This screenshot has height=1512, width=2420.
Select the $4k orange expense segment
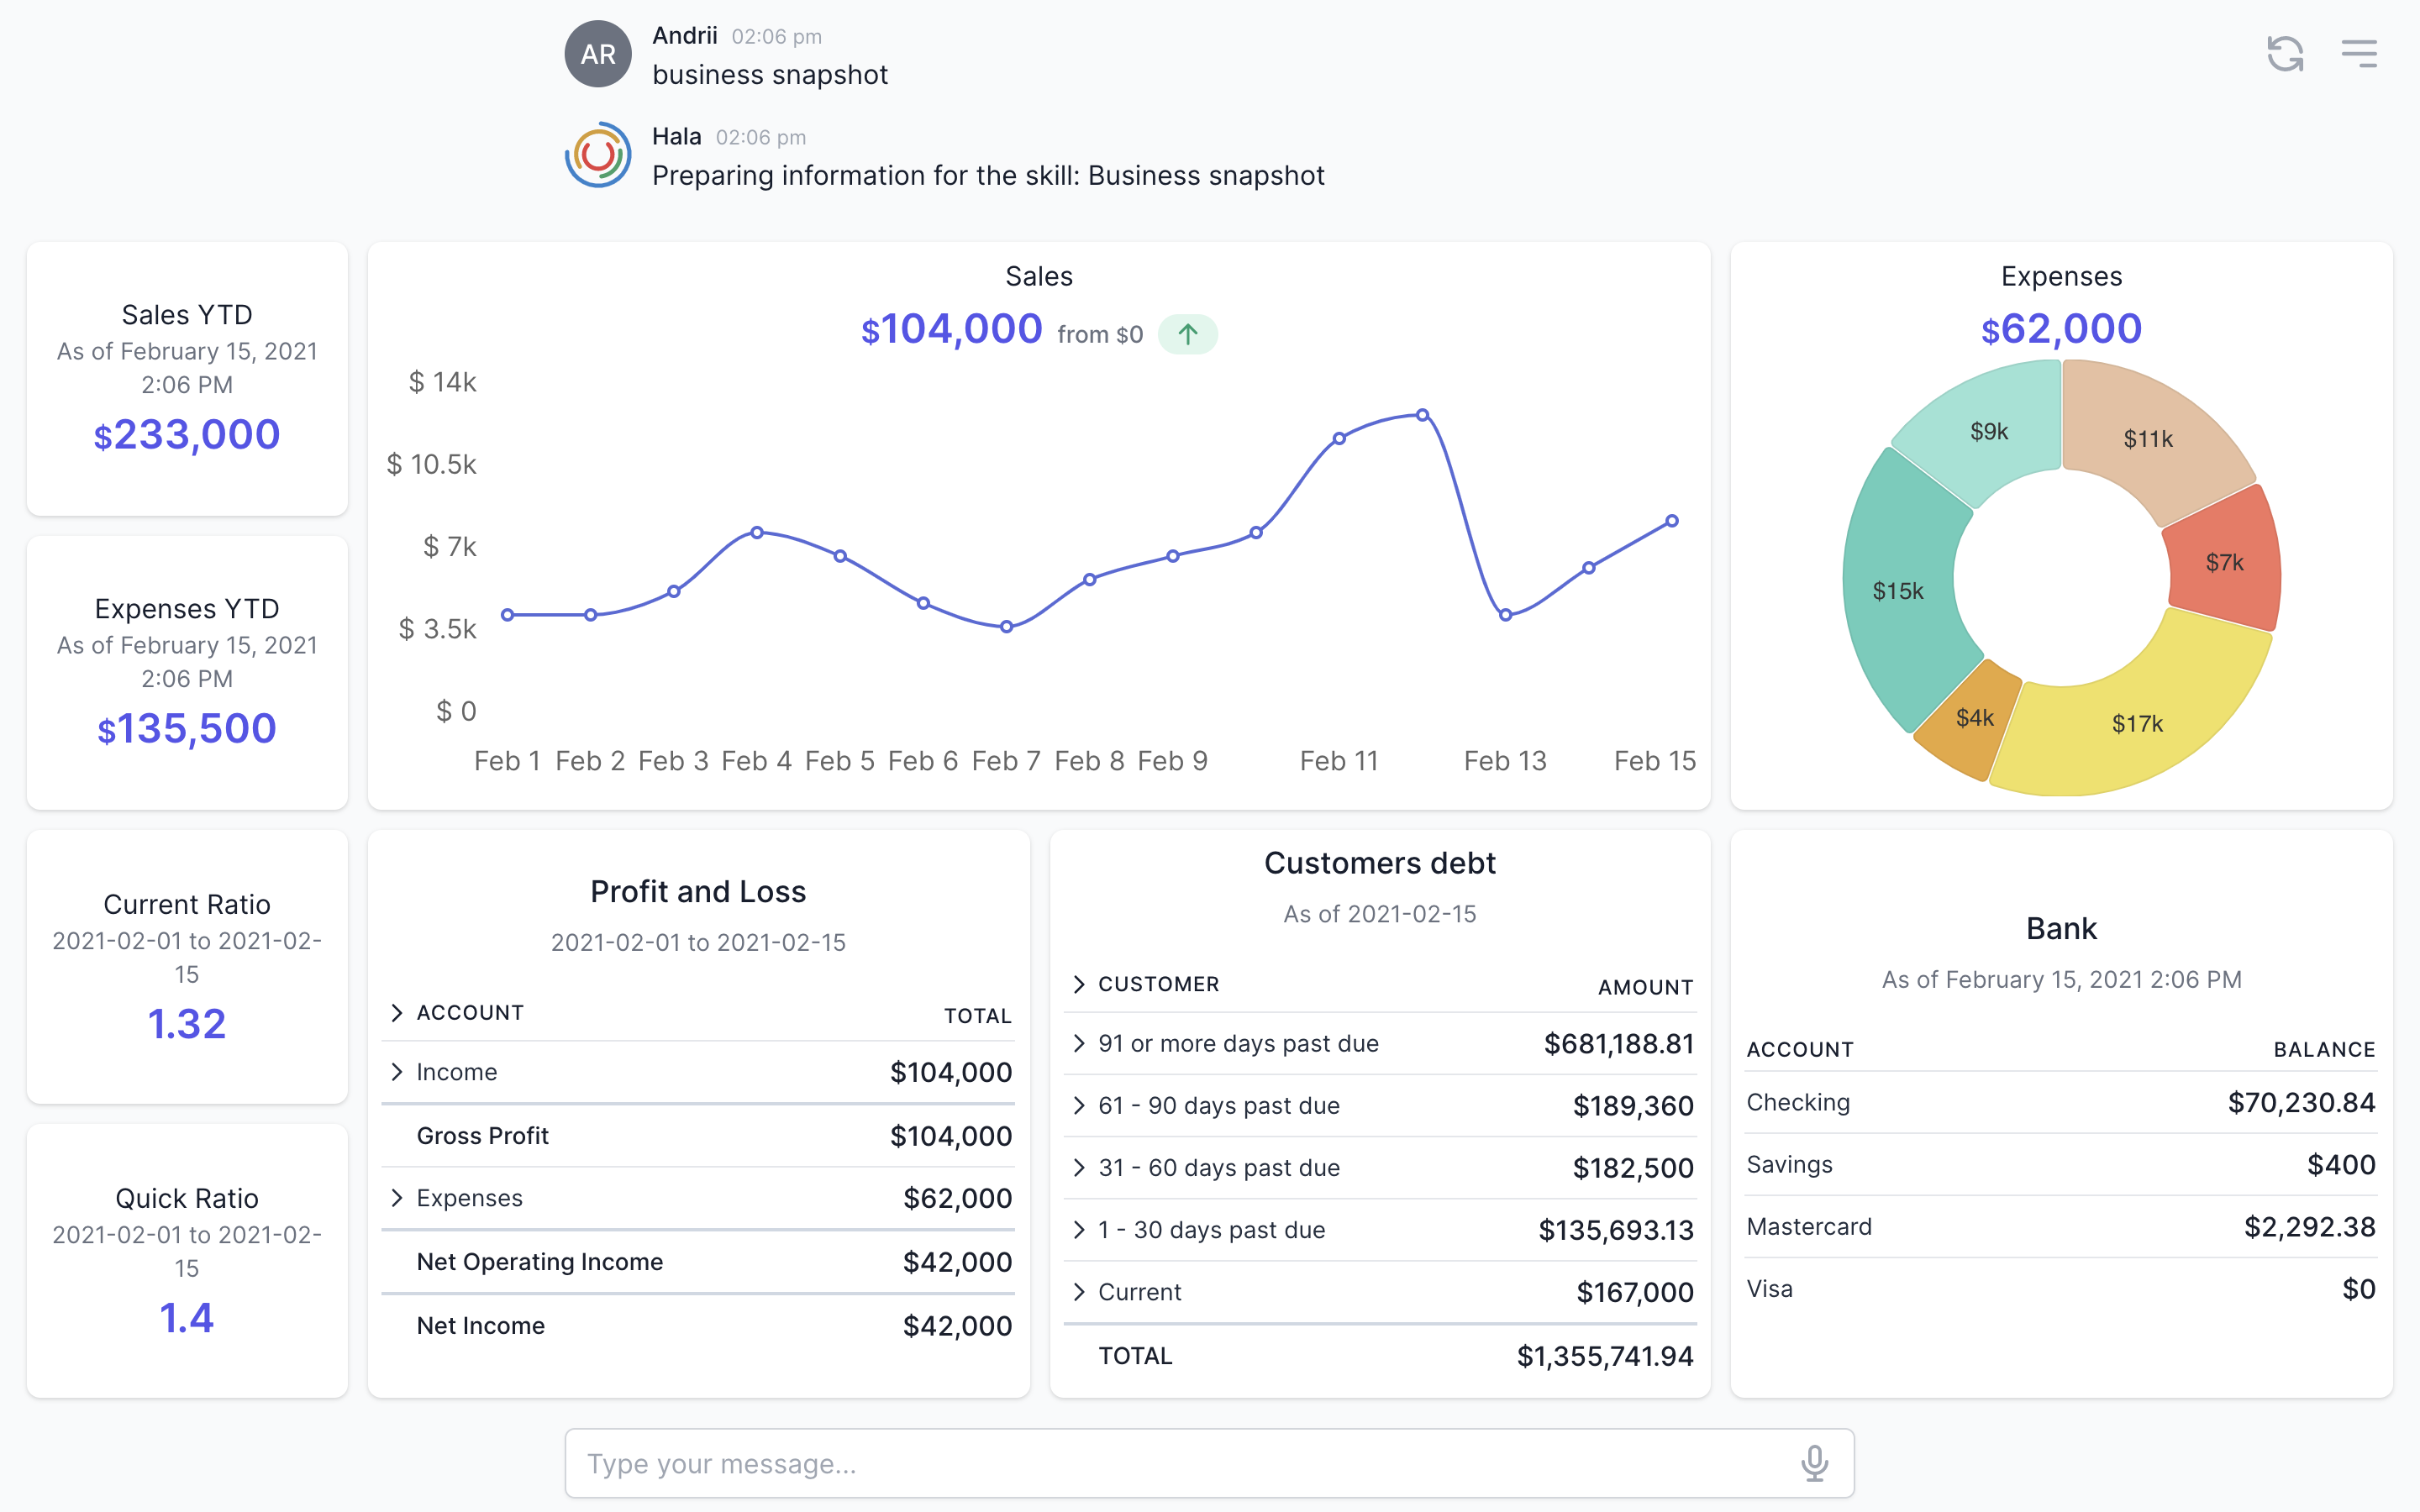[1975, 718]
